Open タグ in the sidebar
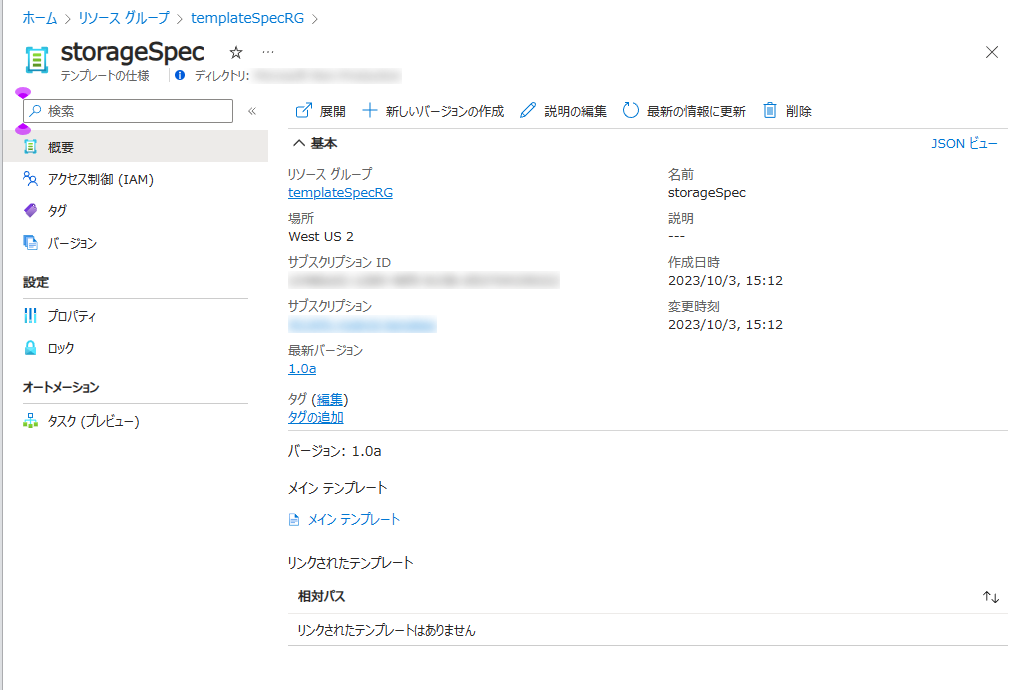 [57, 211]
